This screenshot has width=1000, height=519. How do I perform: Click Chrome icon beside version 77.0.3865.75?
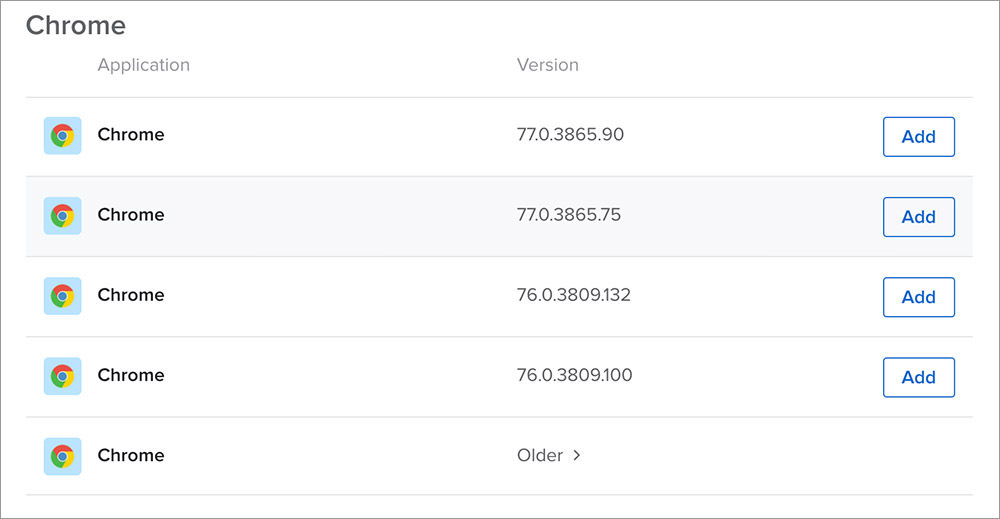(x=62, y=216)
